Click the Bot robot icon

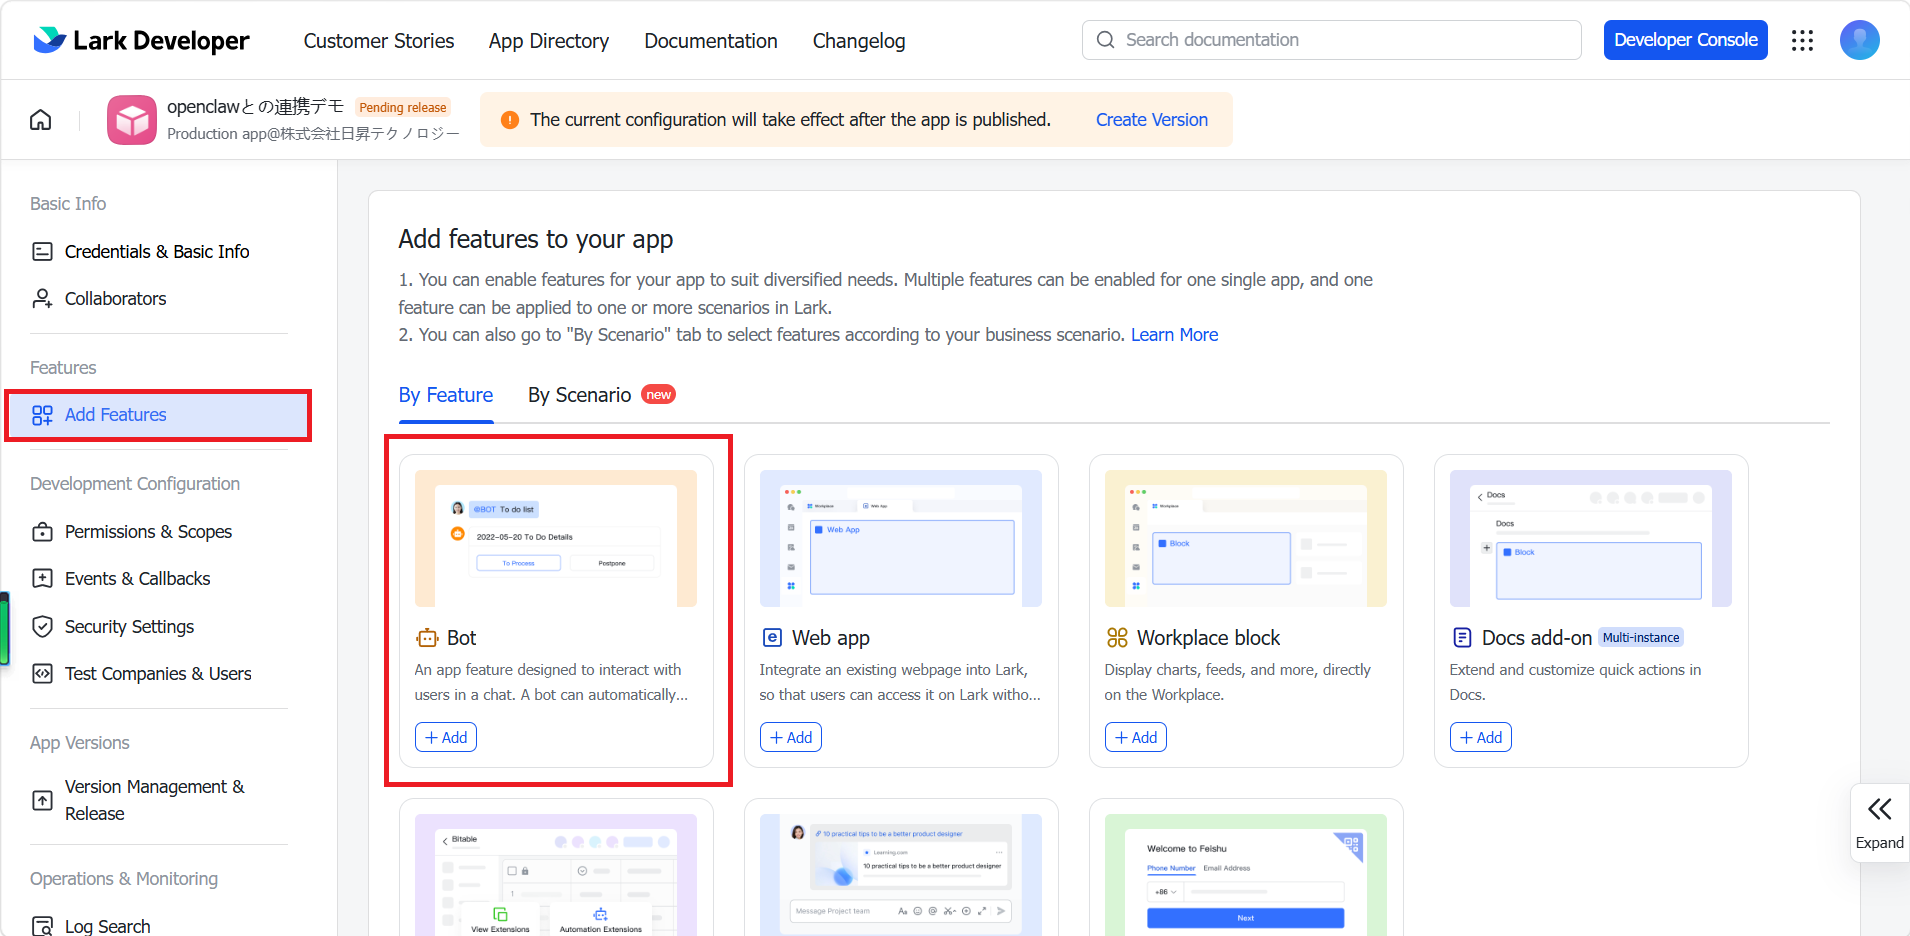427,638
